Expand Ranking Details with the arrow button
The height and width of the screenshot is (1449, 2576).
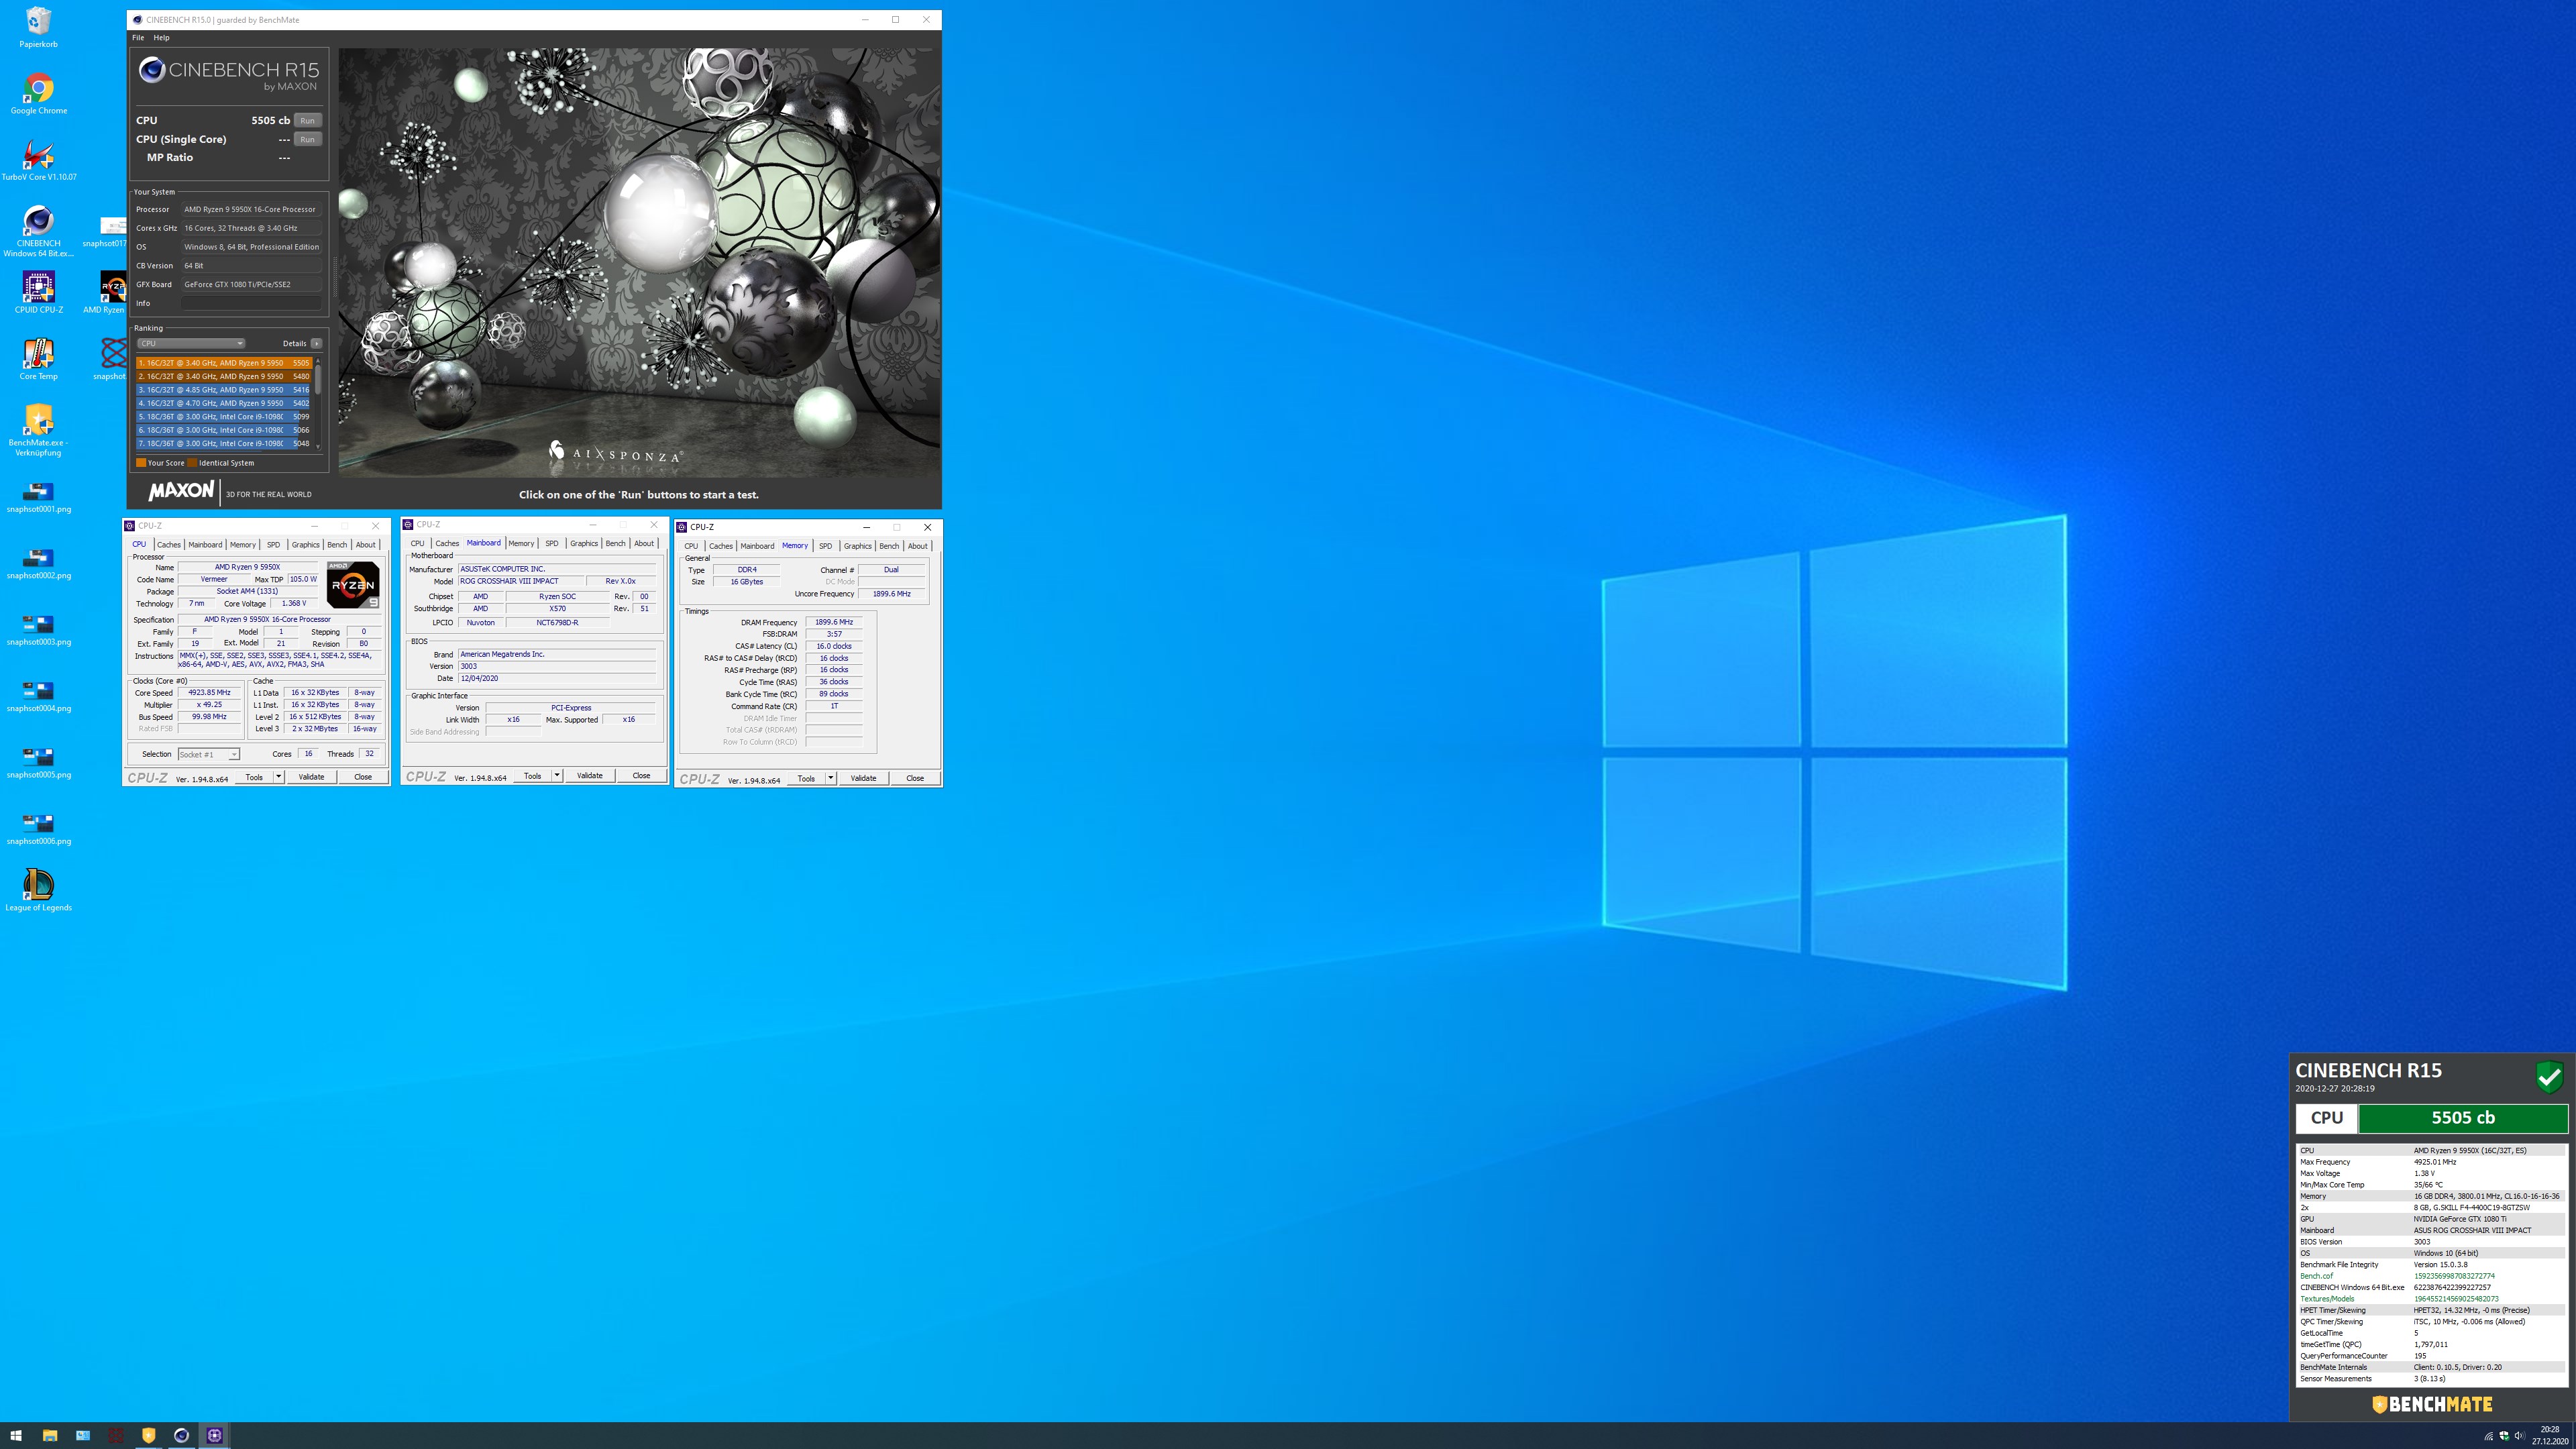pyautogui.click(x=316, y=343)
